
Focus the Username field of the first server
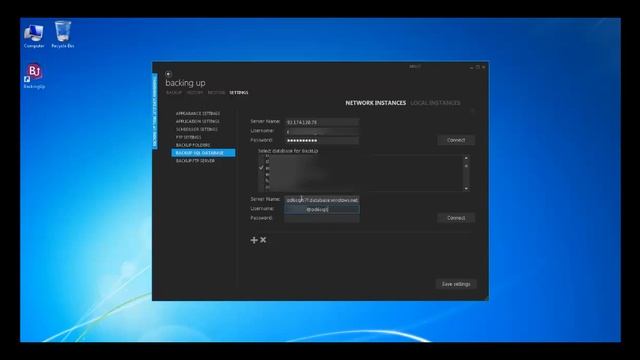click(x=322, y=131)
